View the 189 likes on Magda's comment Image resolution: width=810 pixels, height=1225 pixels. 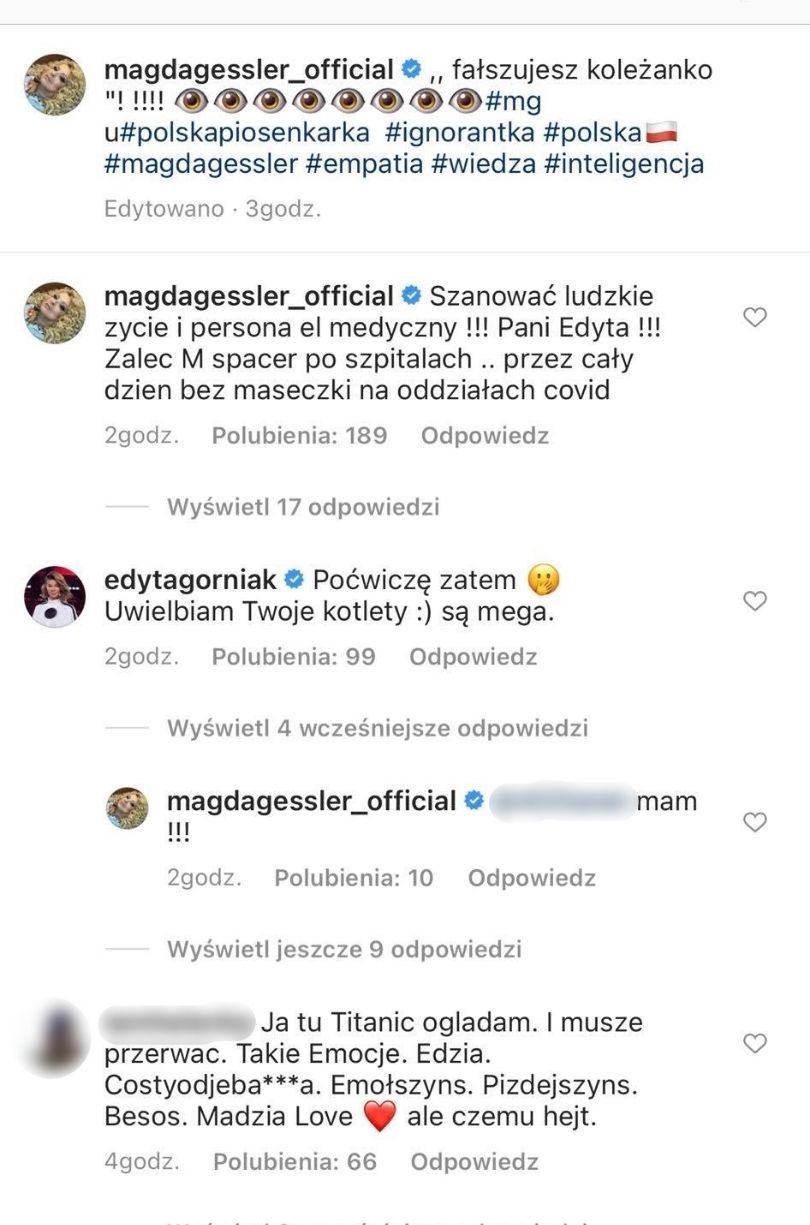click(x=299, y=436)
